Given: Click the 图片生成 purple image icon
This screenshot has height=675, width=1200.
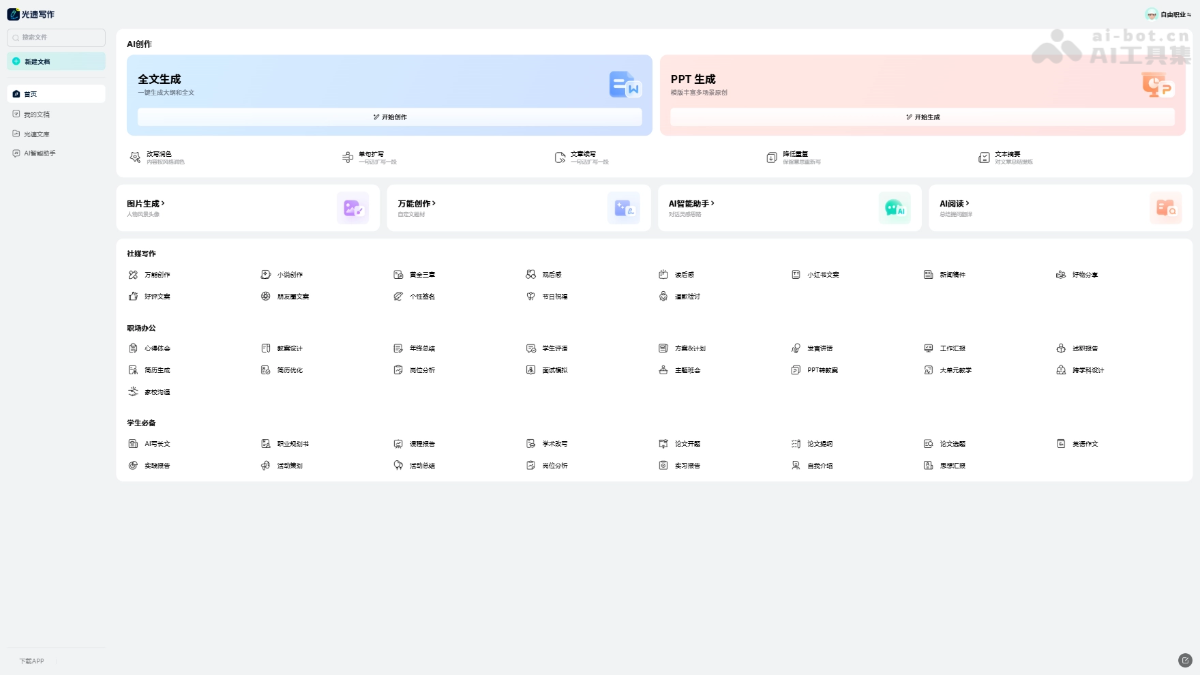Looking at the screenshot, I should pos(353,208).
